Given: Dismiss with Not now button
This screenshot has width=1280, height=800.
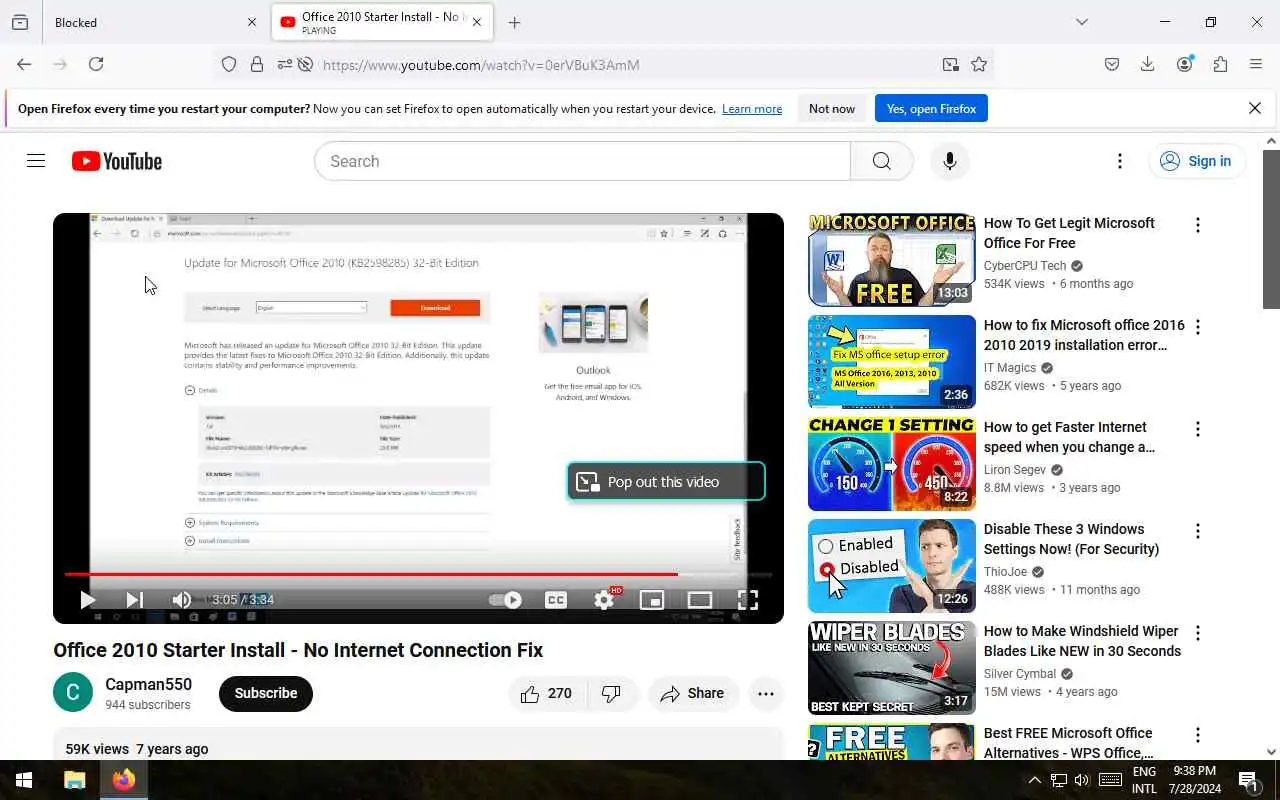Looking at the screenshot, I should (832, 109).
